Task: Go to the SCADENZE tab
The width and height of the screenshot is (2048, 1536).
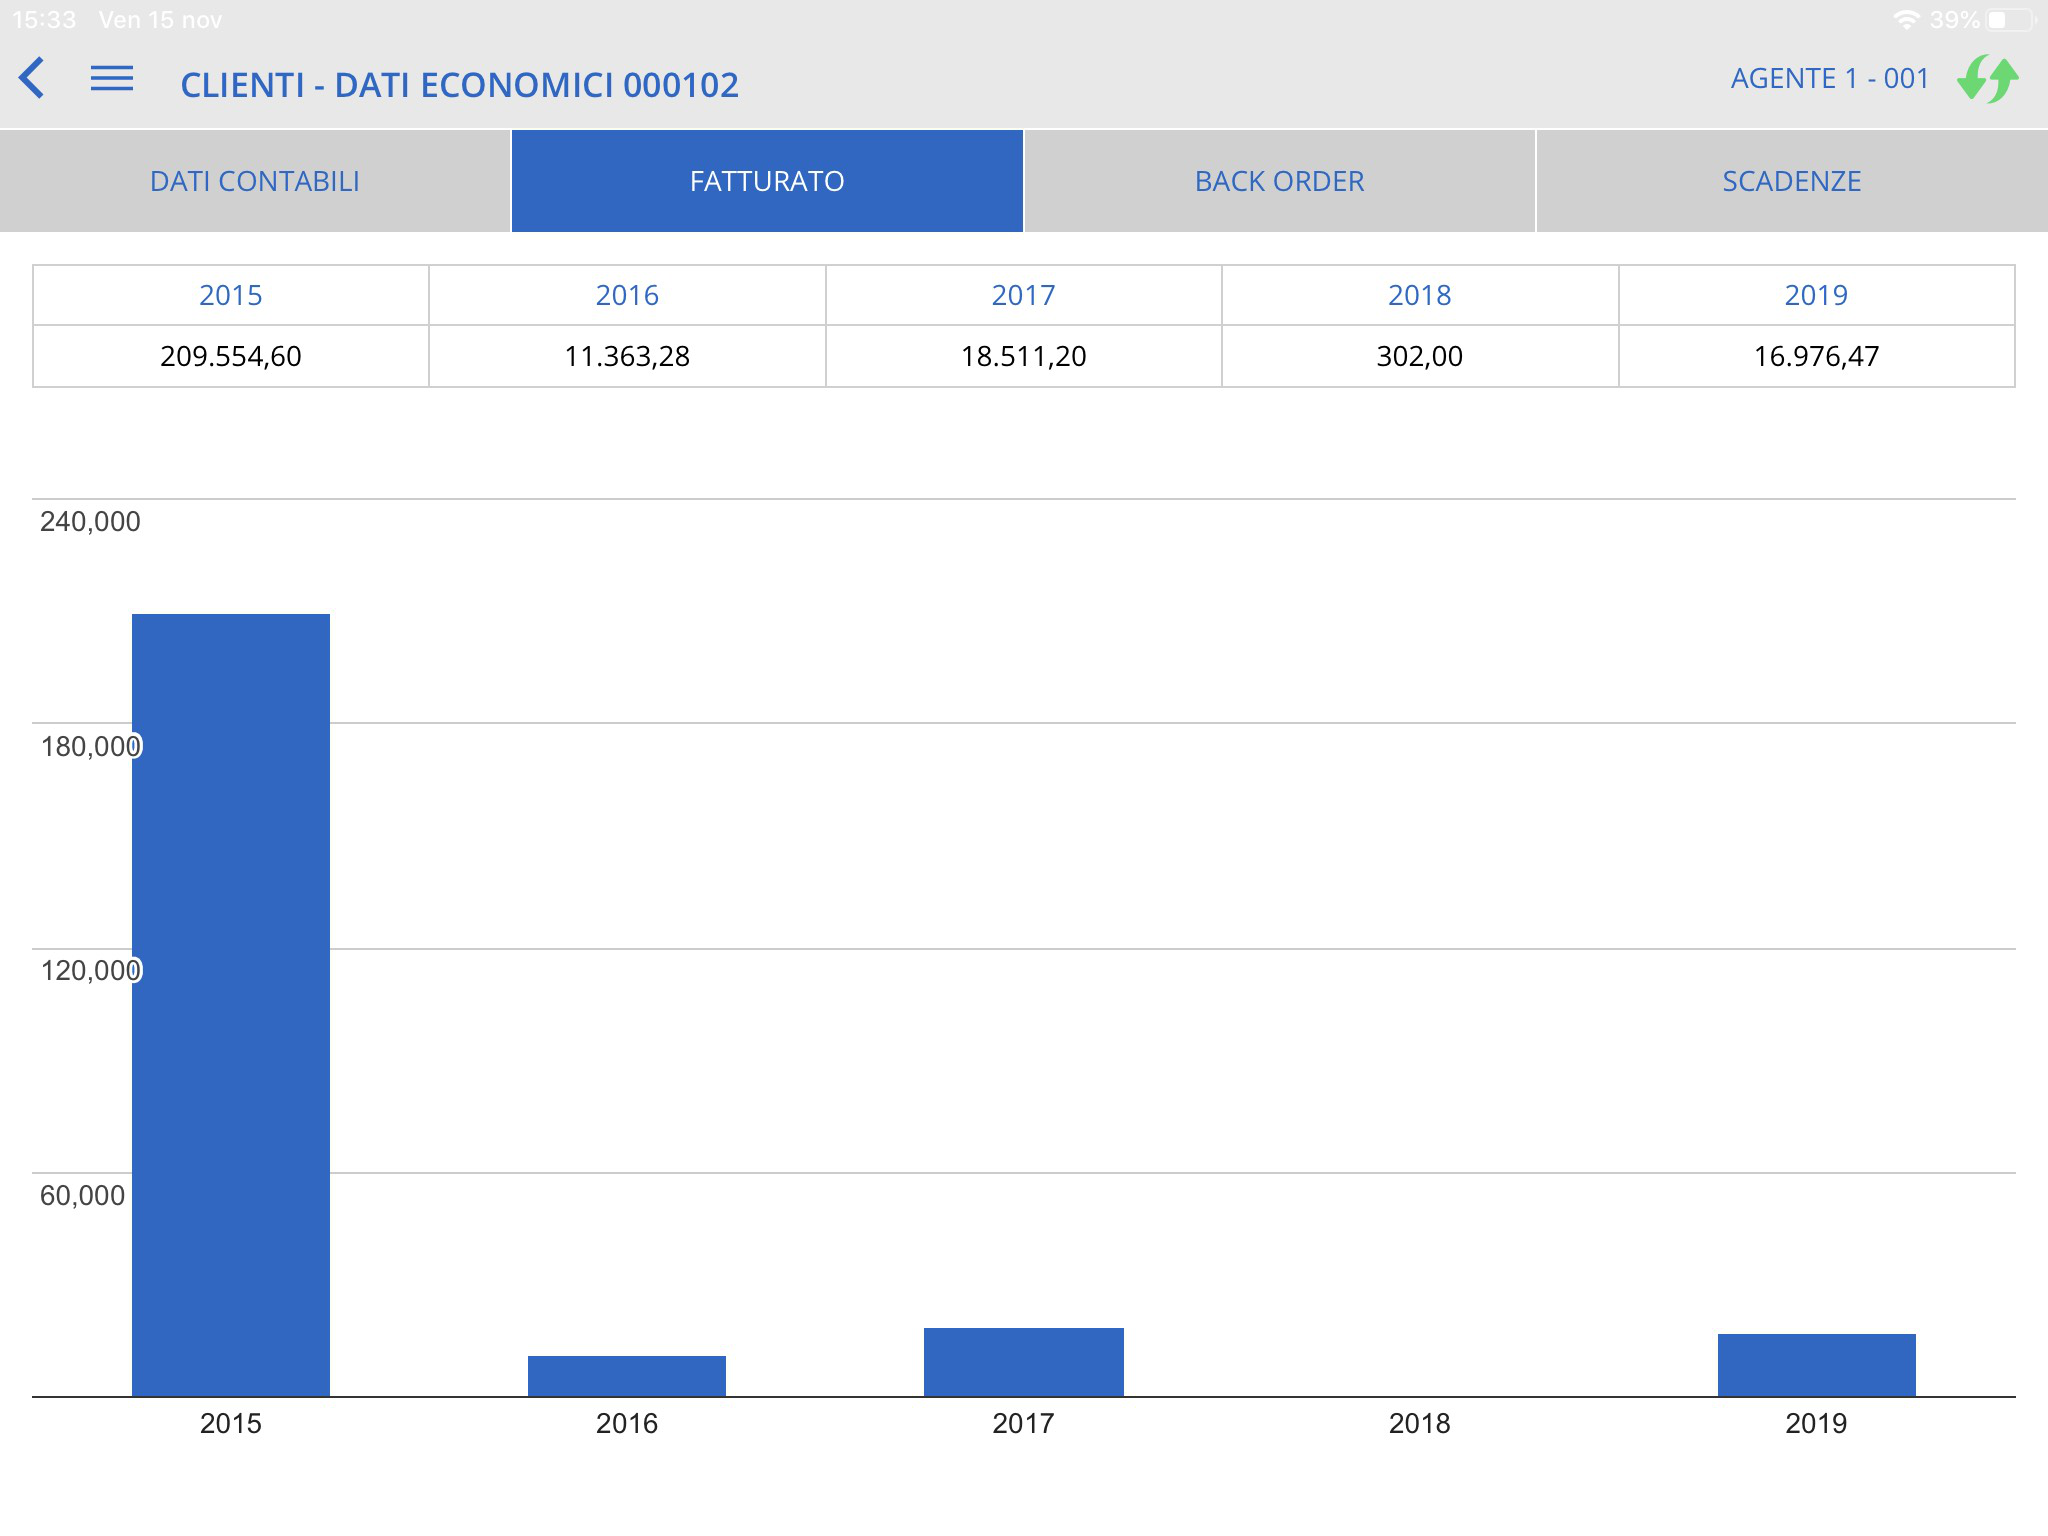Action: coord(1791,181)
